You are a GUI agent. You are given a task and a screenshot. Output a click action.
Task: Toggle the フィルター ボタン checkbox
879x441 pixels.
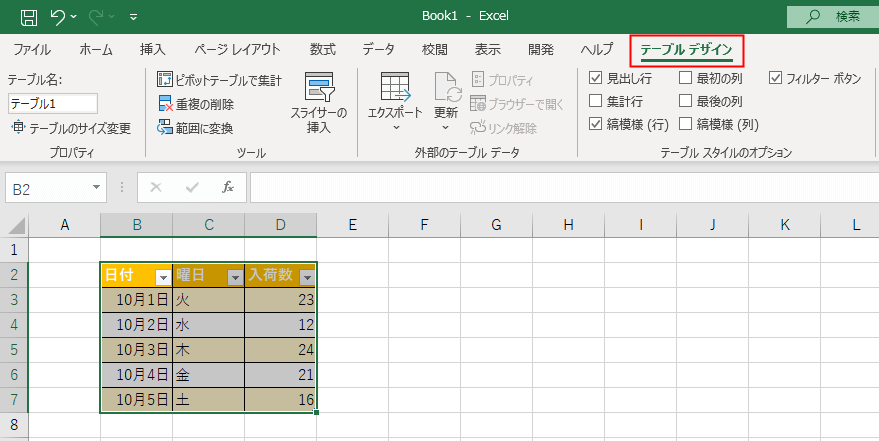pos(776,78)
